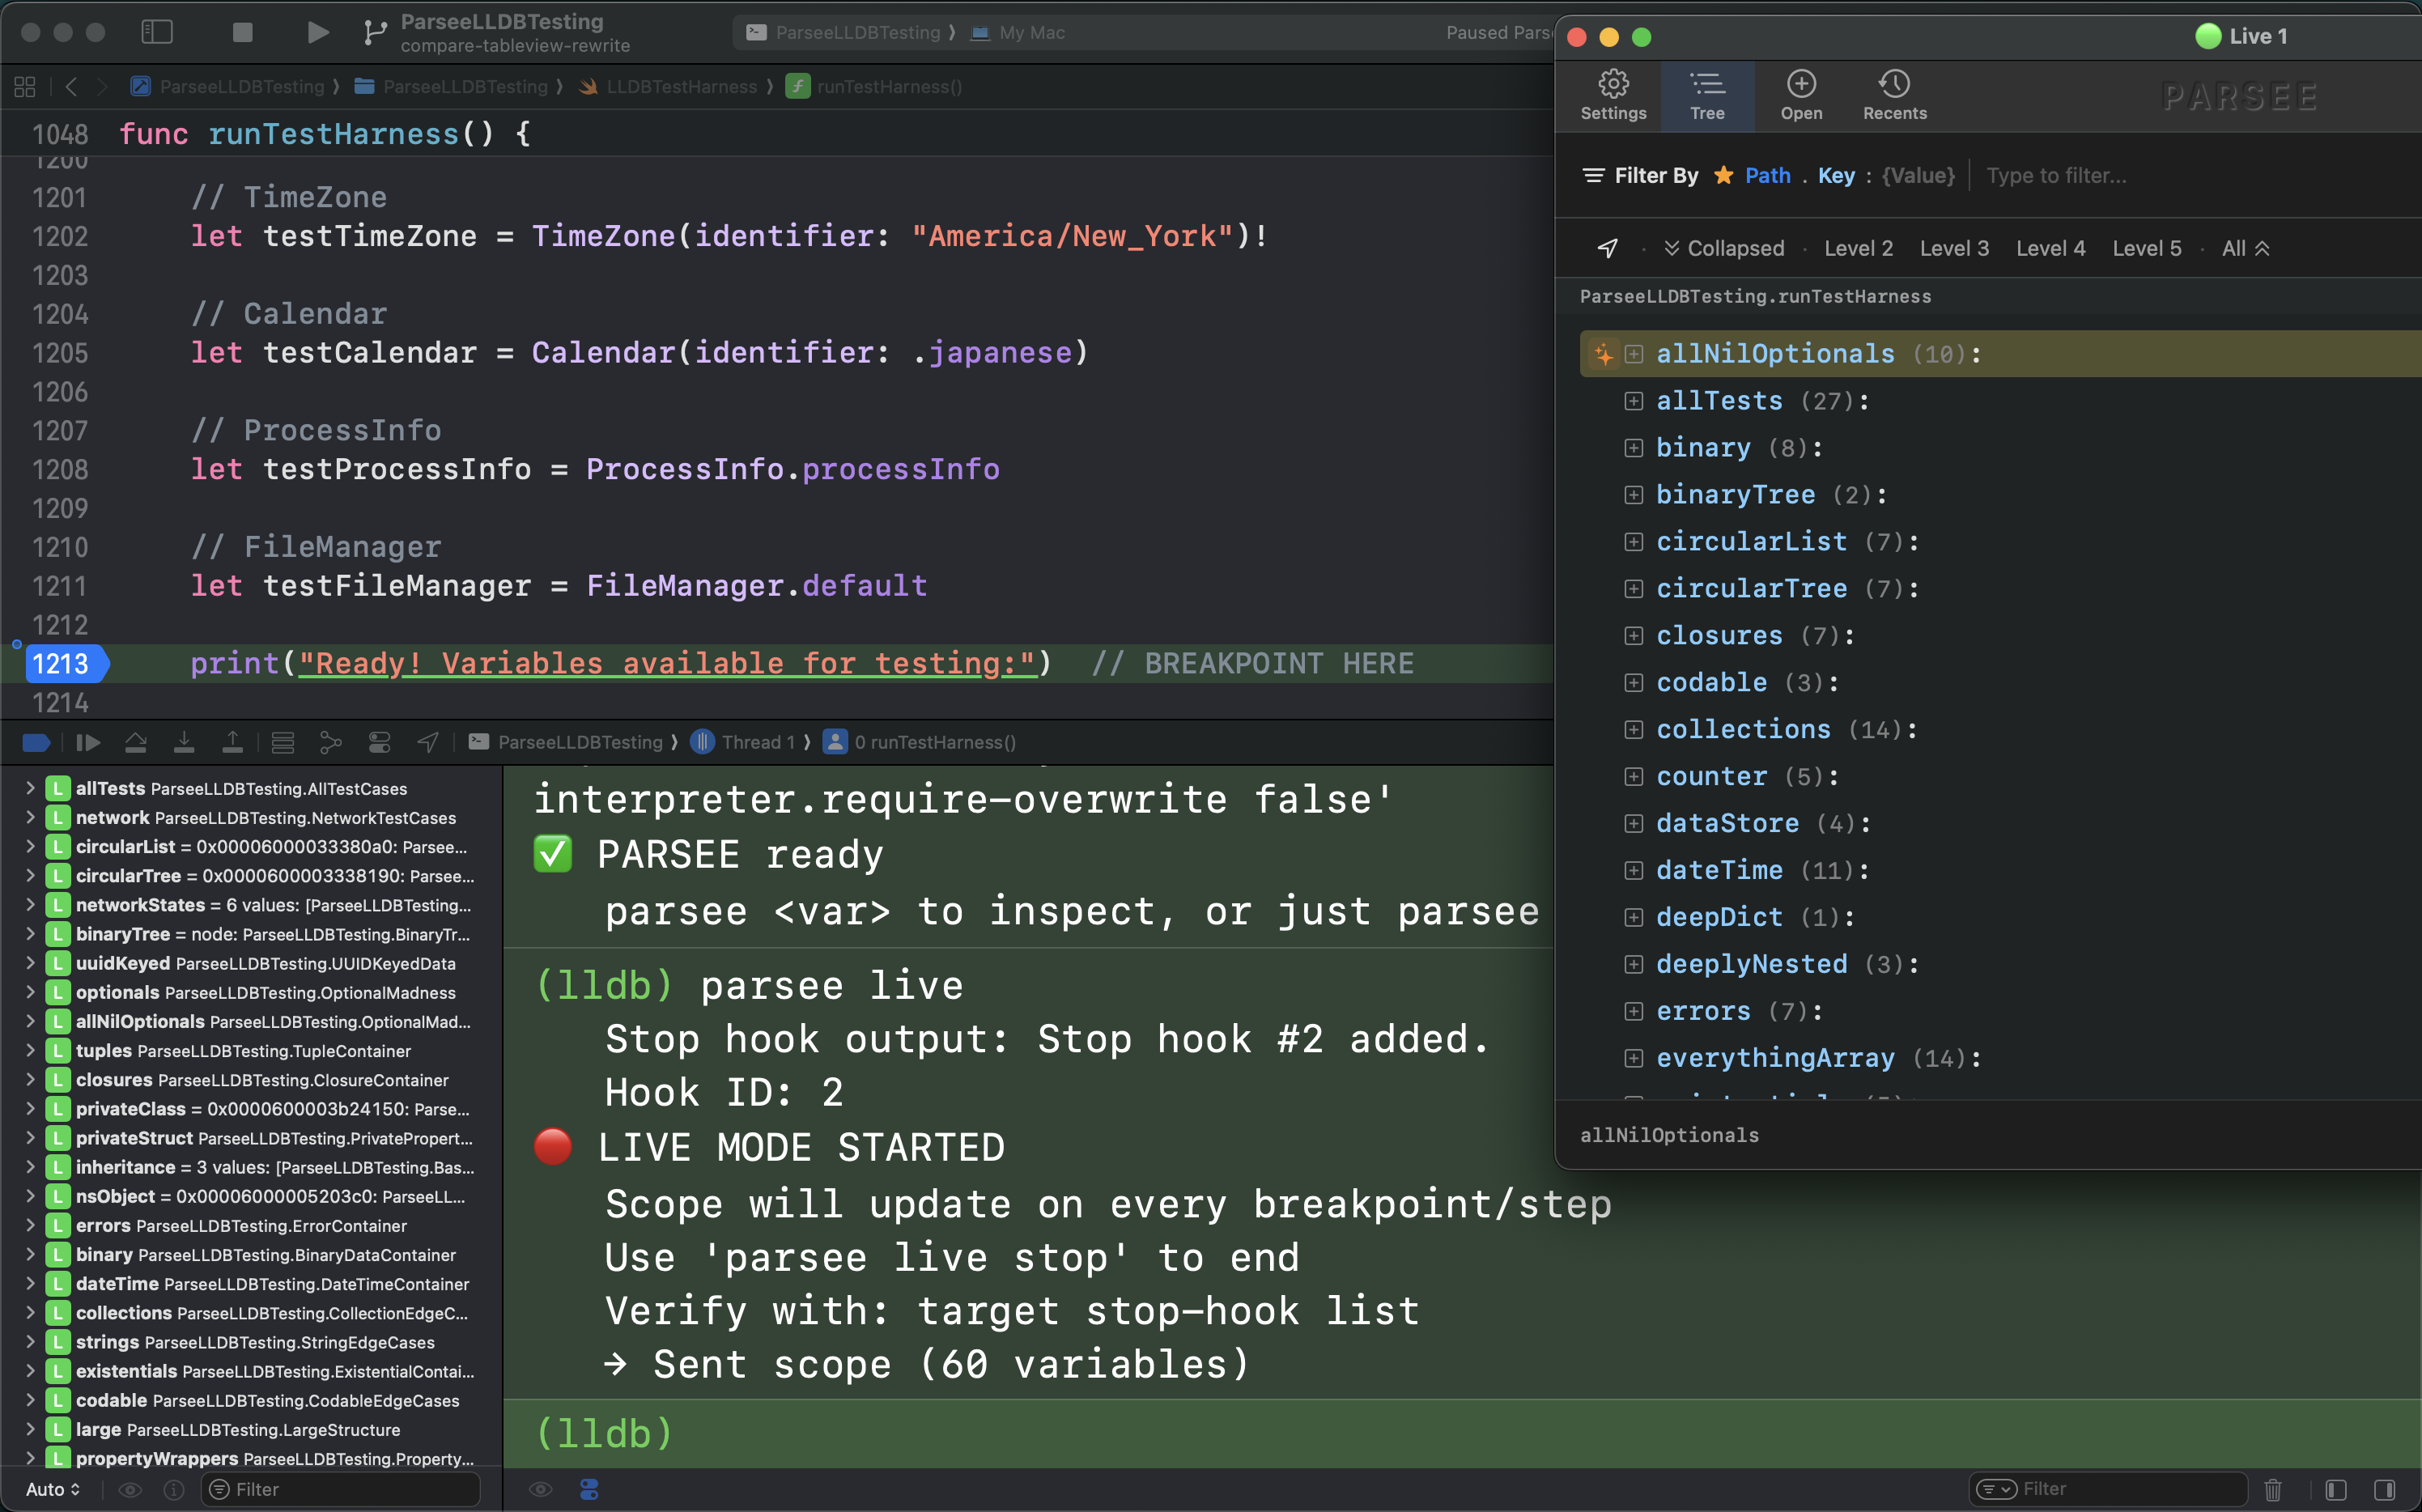Open the '0 runTestHarness()' frame selector
This screenshot has height=1512, width=2422.
click(920, 742)
